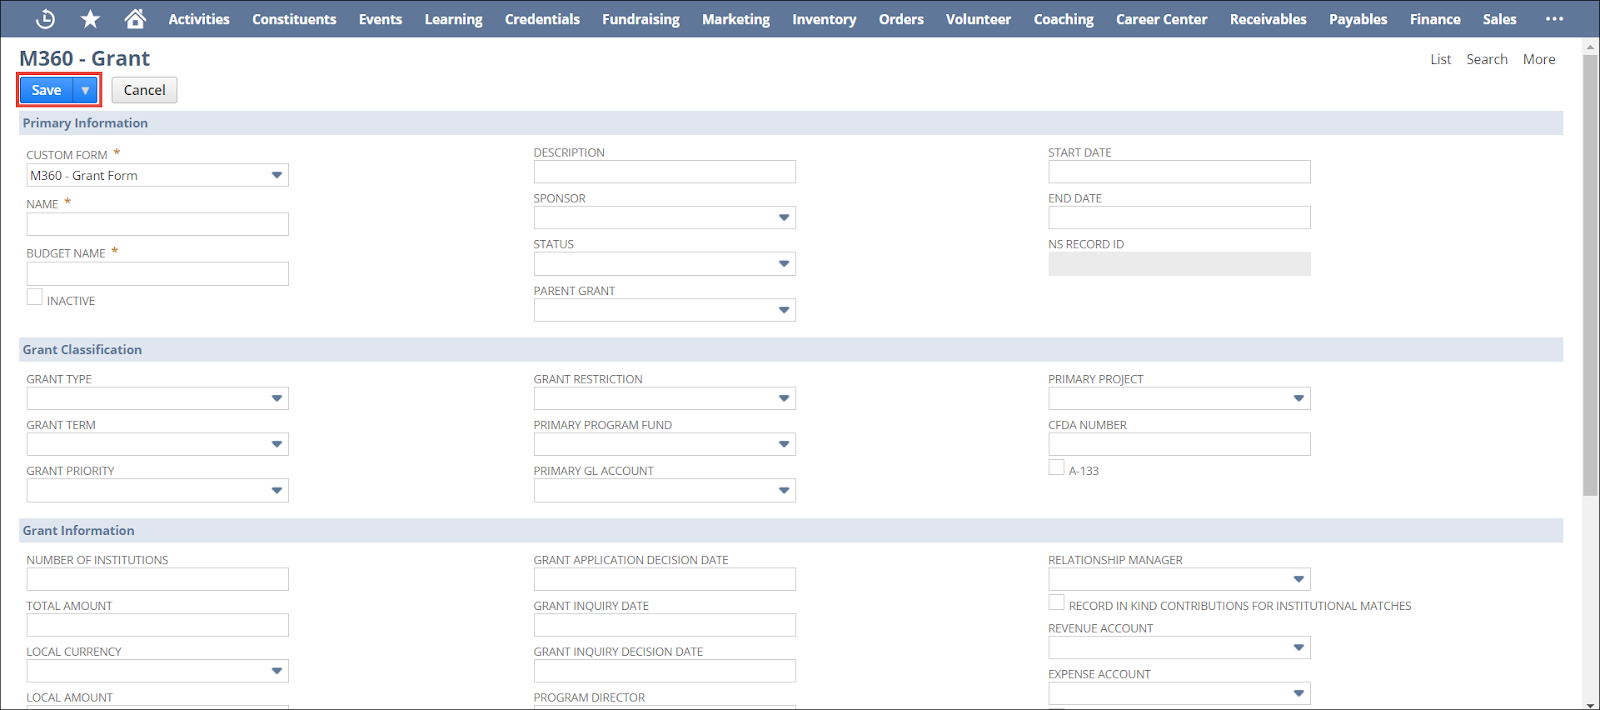Open the three-dot overflow menu in navigation bar
The width and height of the screenshot is (1600, 710).
point(1554,19)
